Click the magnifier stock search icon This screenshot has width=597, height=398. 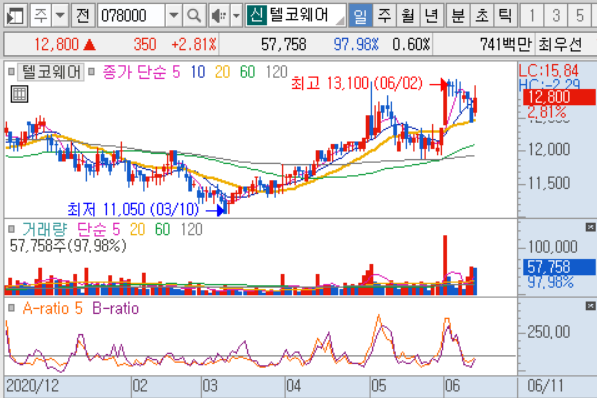[x=194, y=16]
